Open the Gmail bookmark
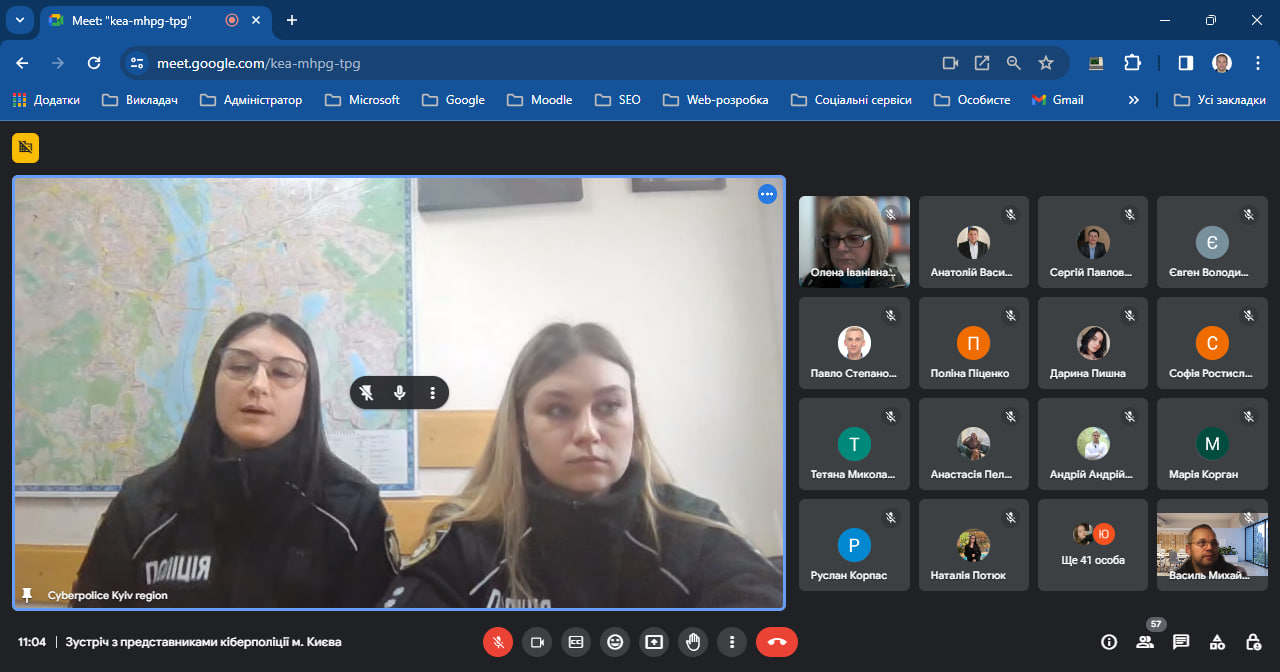This screenshot has height=672, width=1280. pyautogui.click(x=1058, y=100)
